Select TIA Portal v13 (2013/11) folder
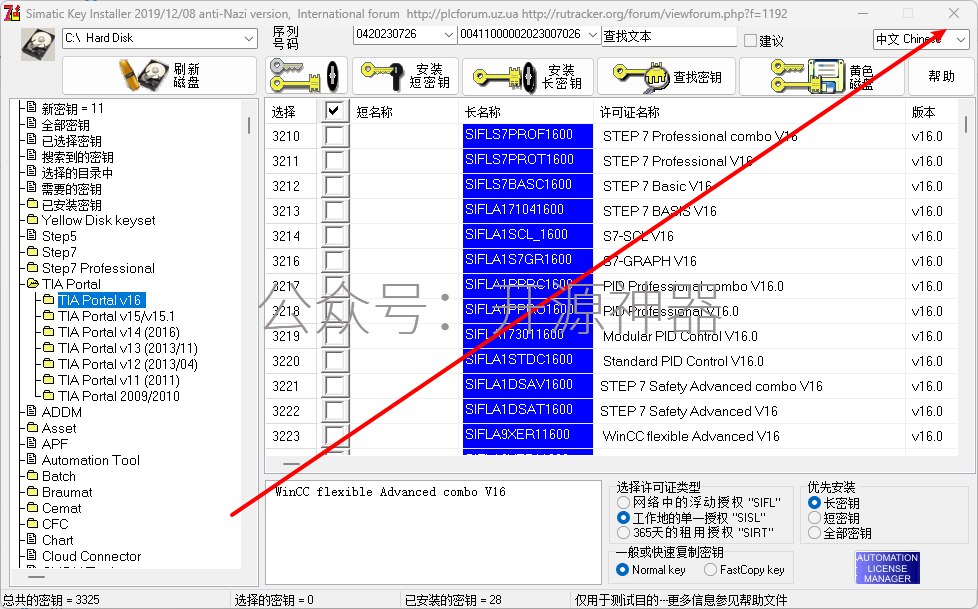 click(128, 348)
